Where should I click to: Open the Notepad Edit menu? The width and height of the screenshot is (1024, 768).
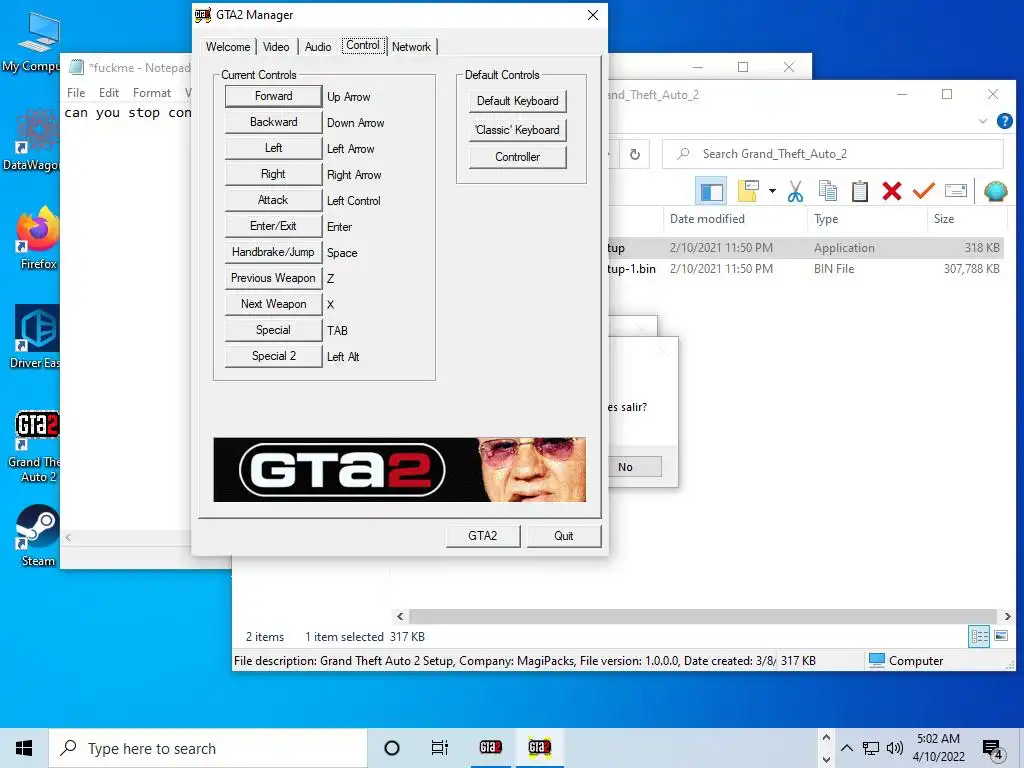point(109,93)
